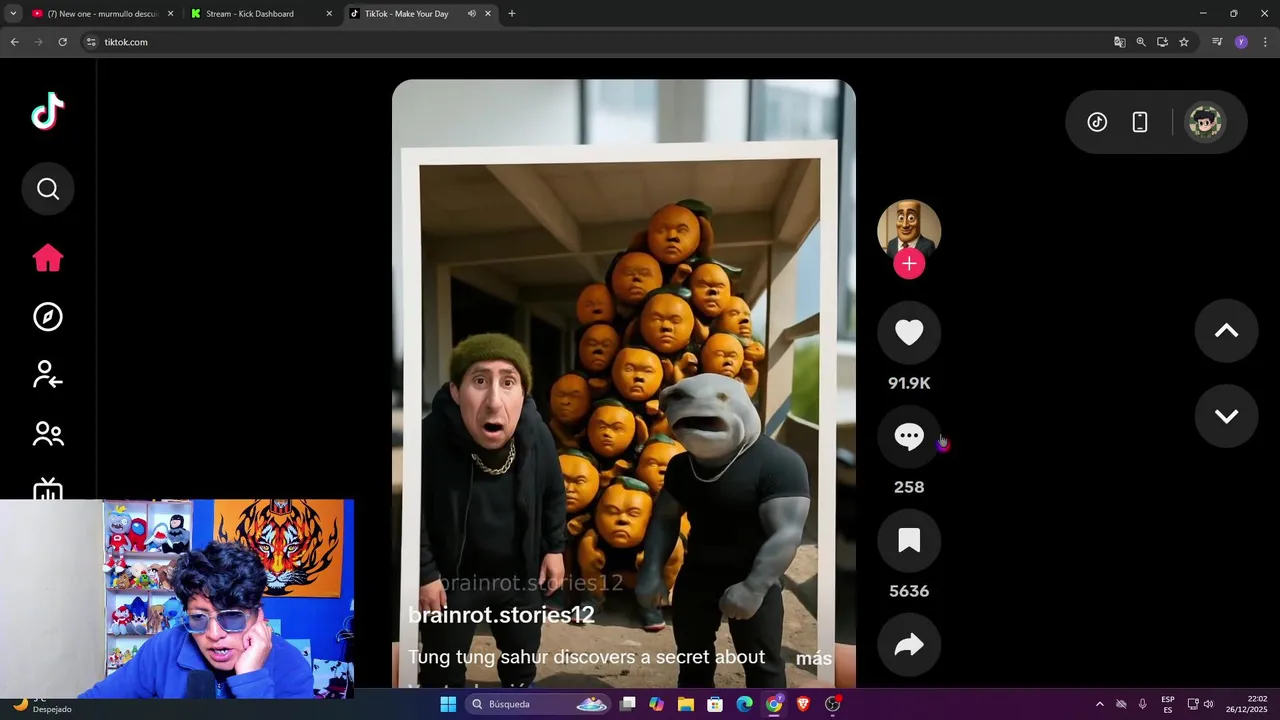Viewport: 1280px width, 720px height.
Task: Go back in browser history
Action: pos(14,42)
